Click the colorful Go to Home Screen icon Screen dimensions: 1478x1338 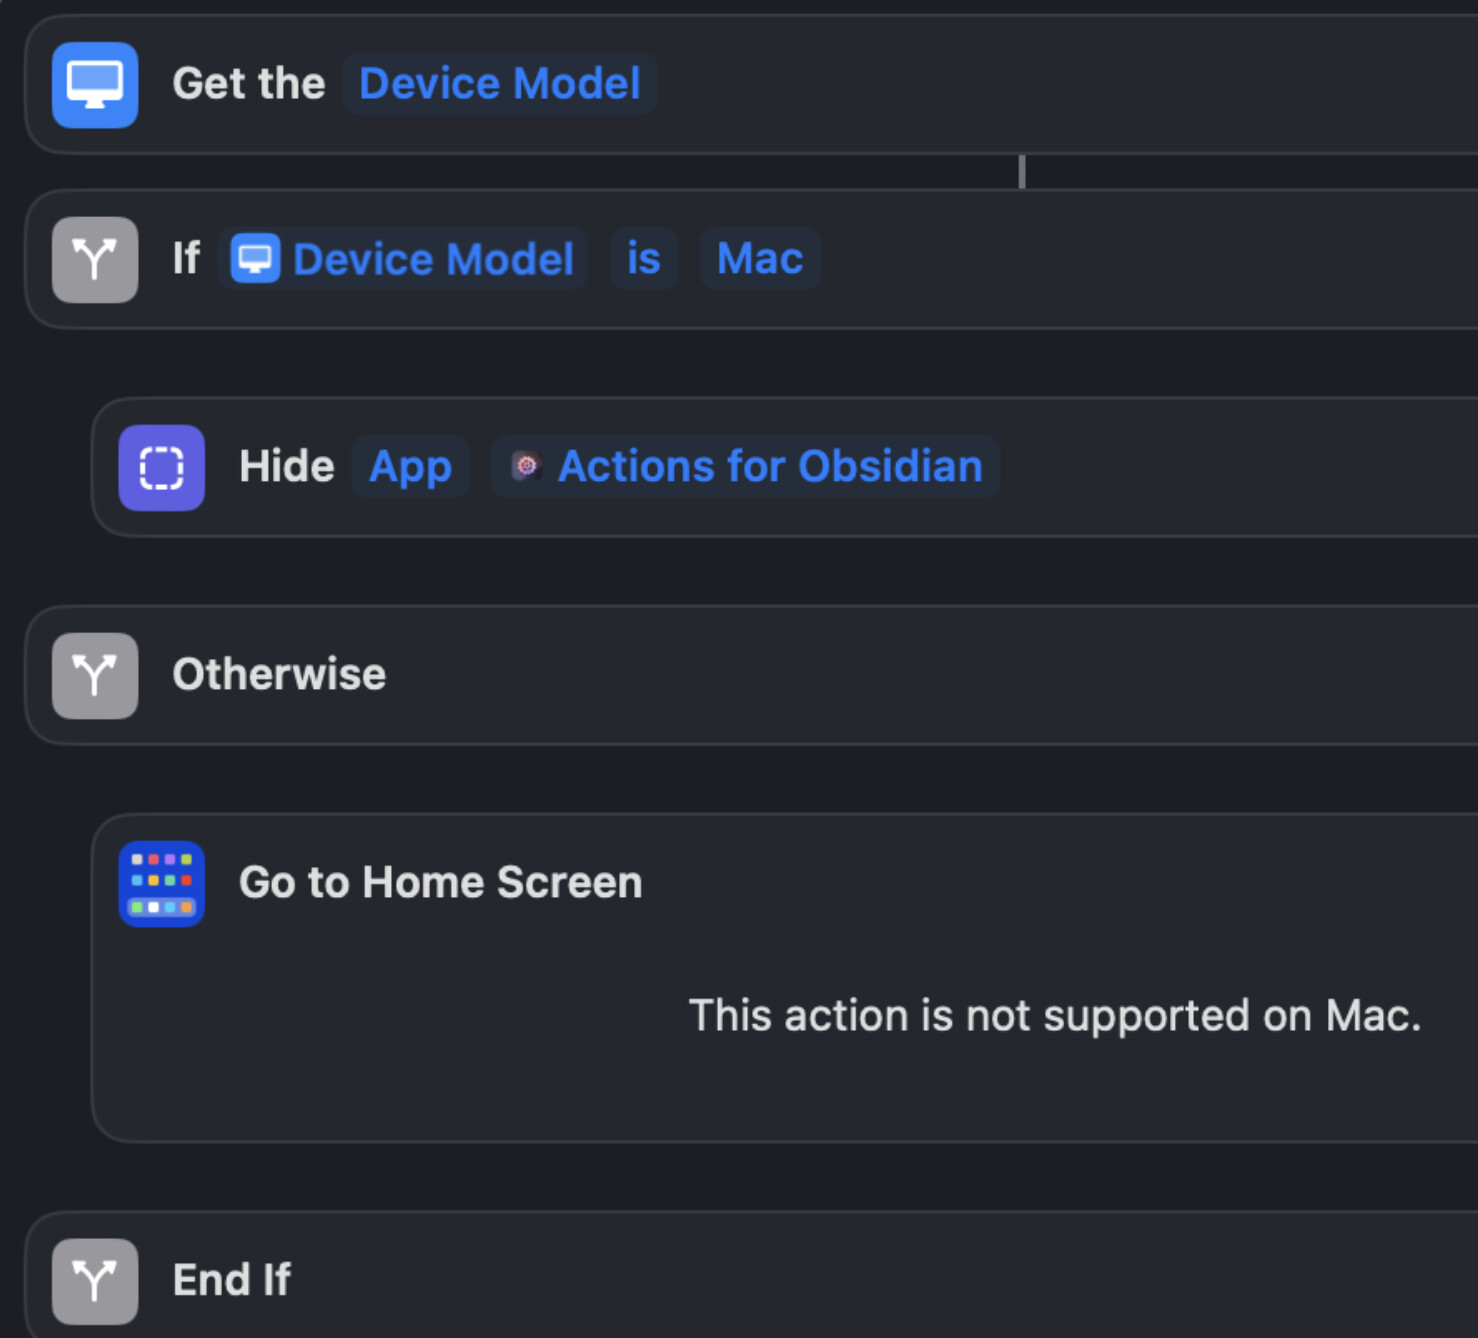(162, 884)
